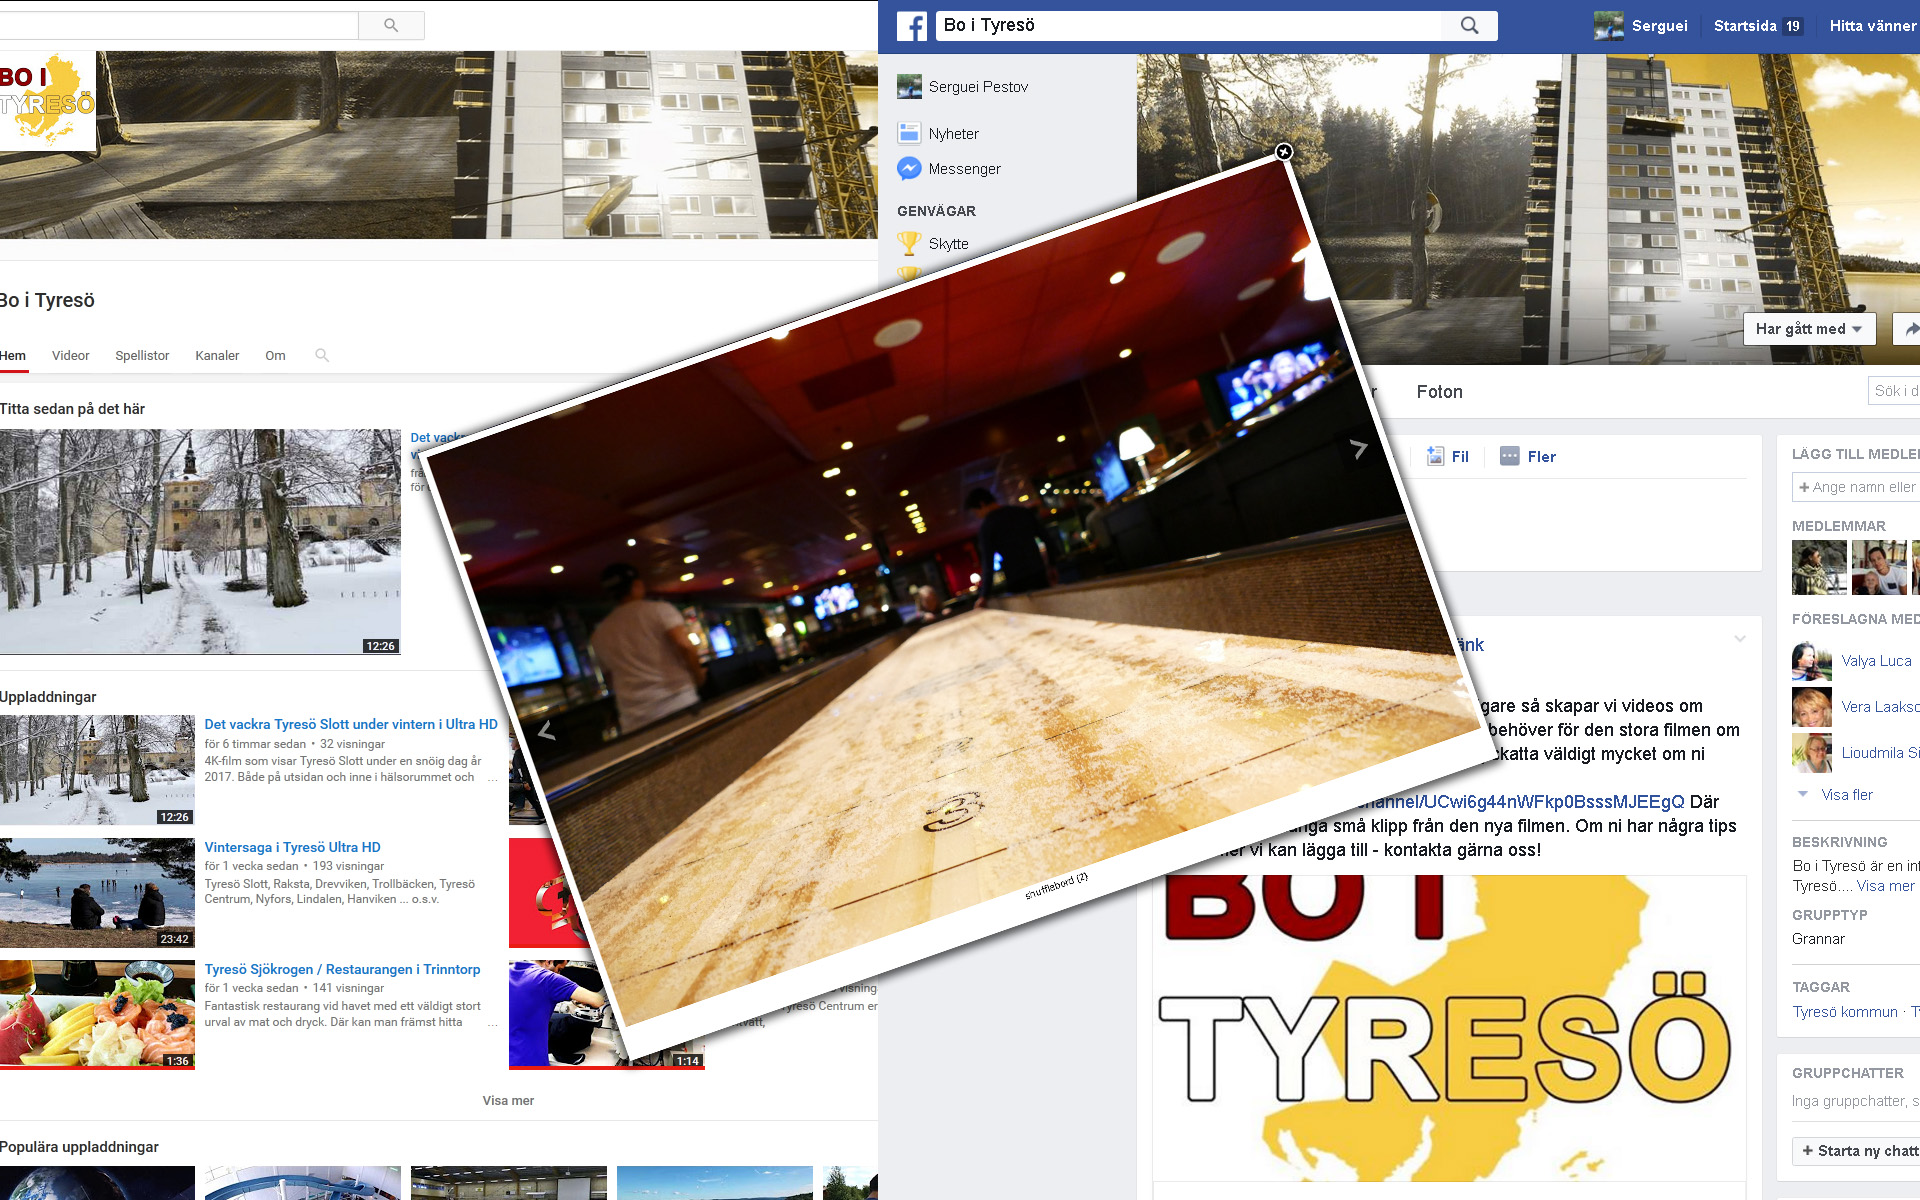Show more uploads with Visa mer
Screen dimensions: 1920x1200
pos(508,1100)
